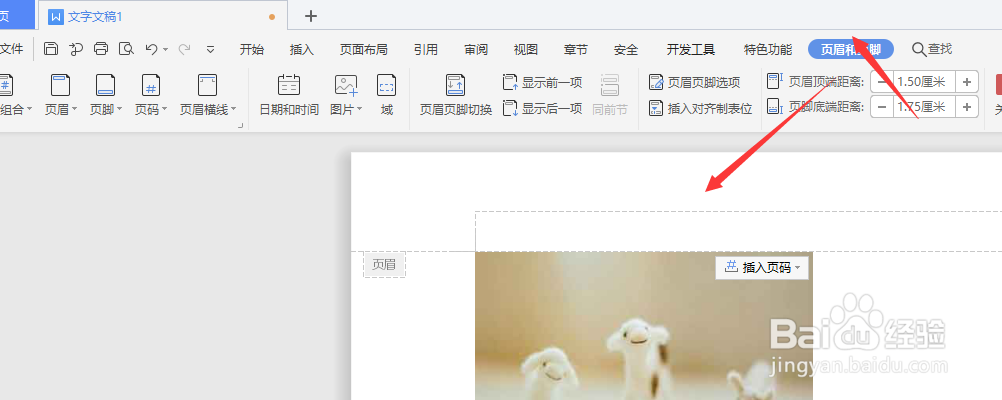
Task: Open the 开发工具 tab
Action: pyautogui.click(x=691, y=49)
